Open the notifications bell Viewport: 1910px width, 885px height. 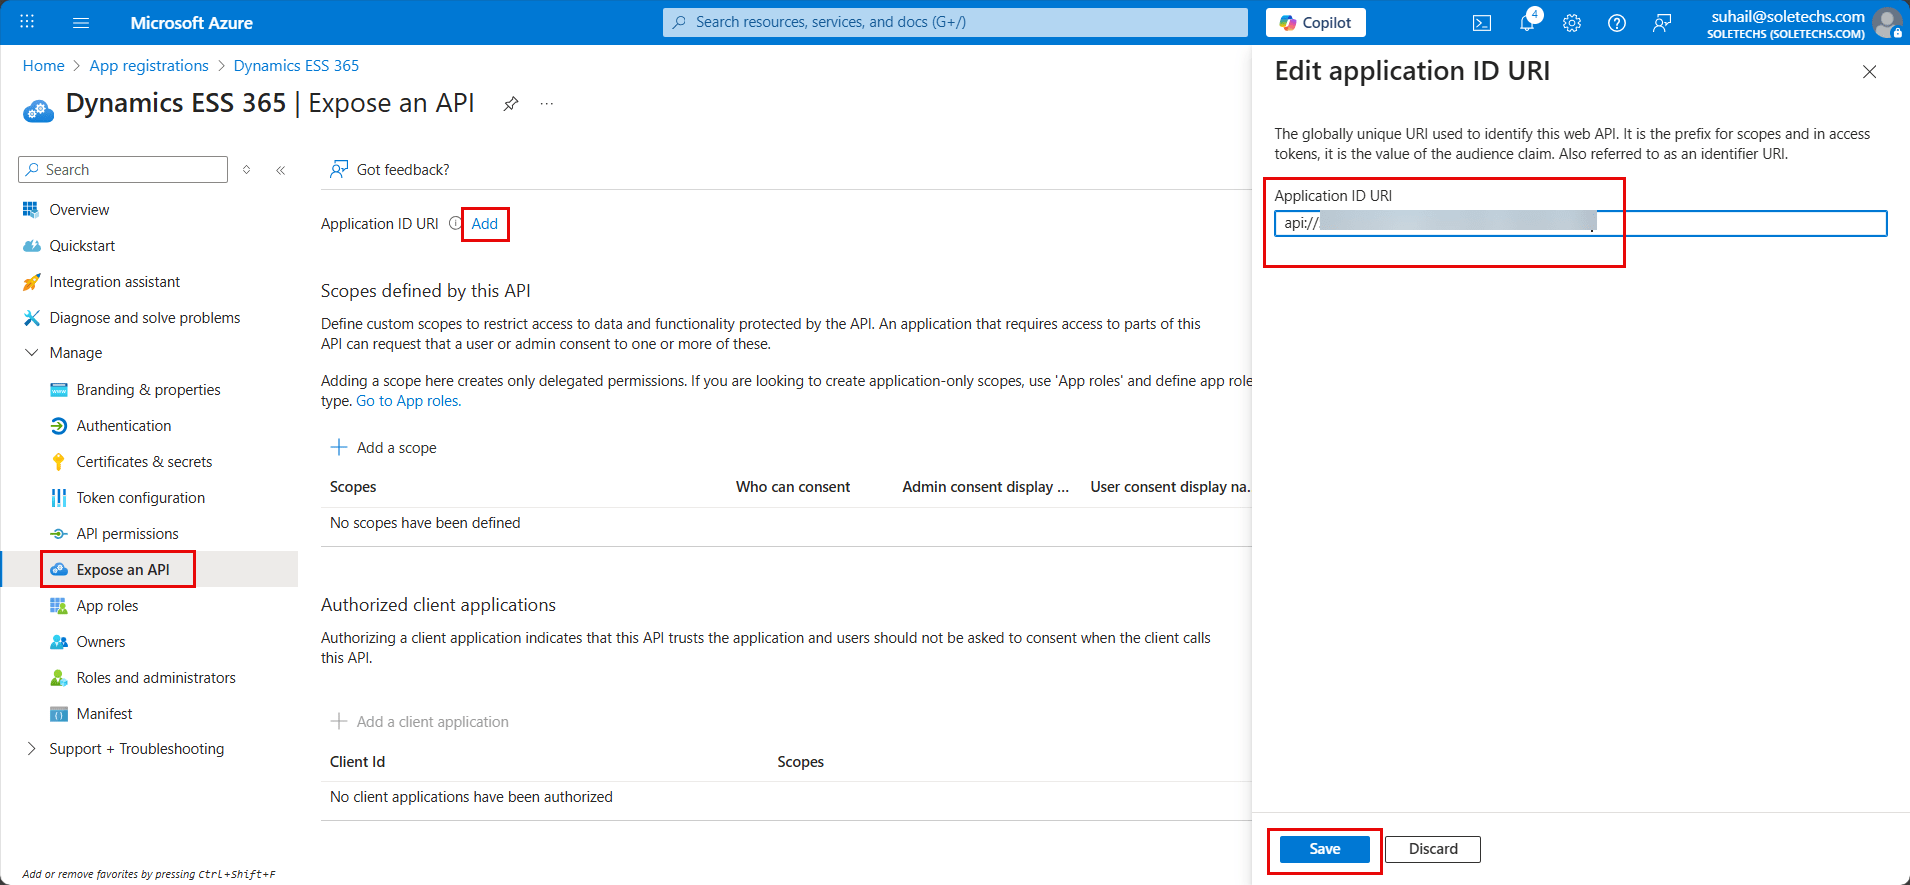coord(1527,22)
